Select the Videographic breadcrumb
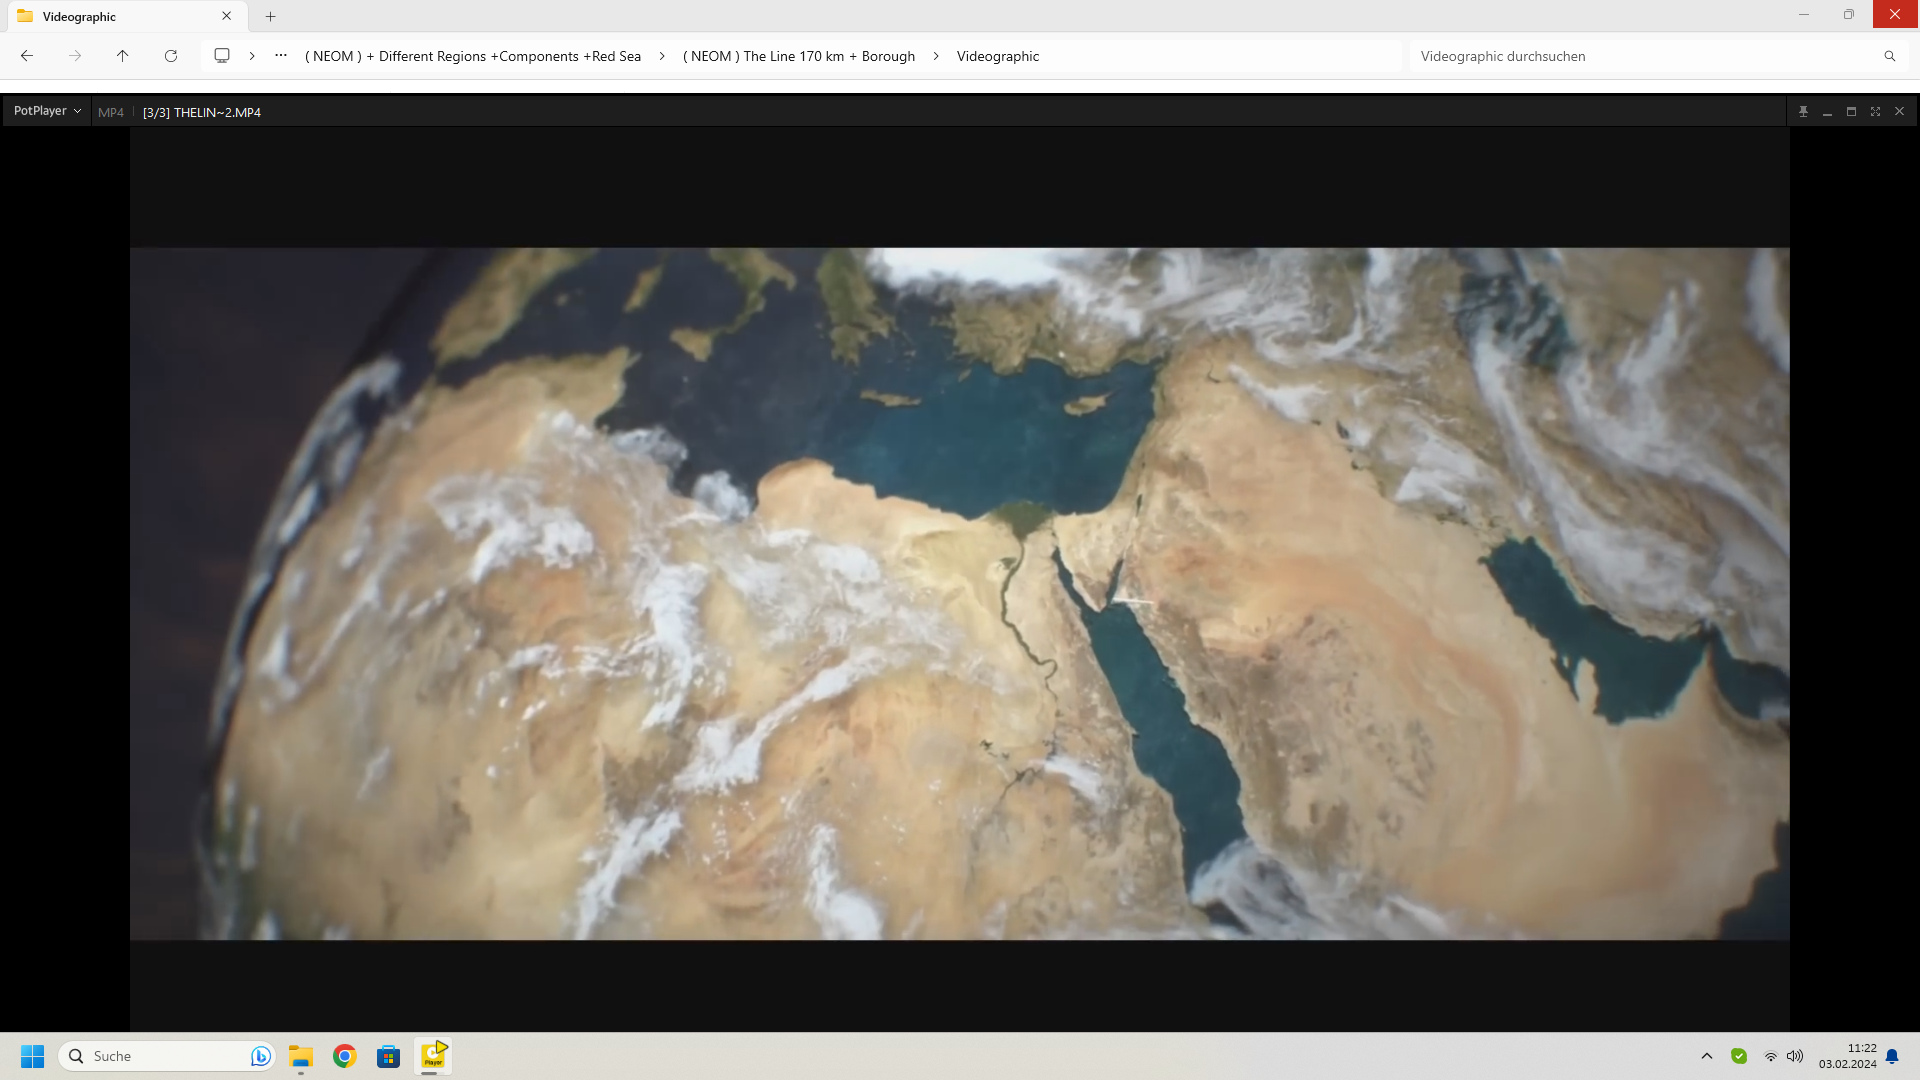1920x1080 pixels. coord(998,56)
